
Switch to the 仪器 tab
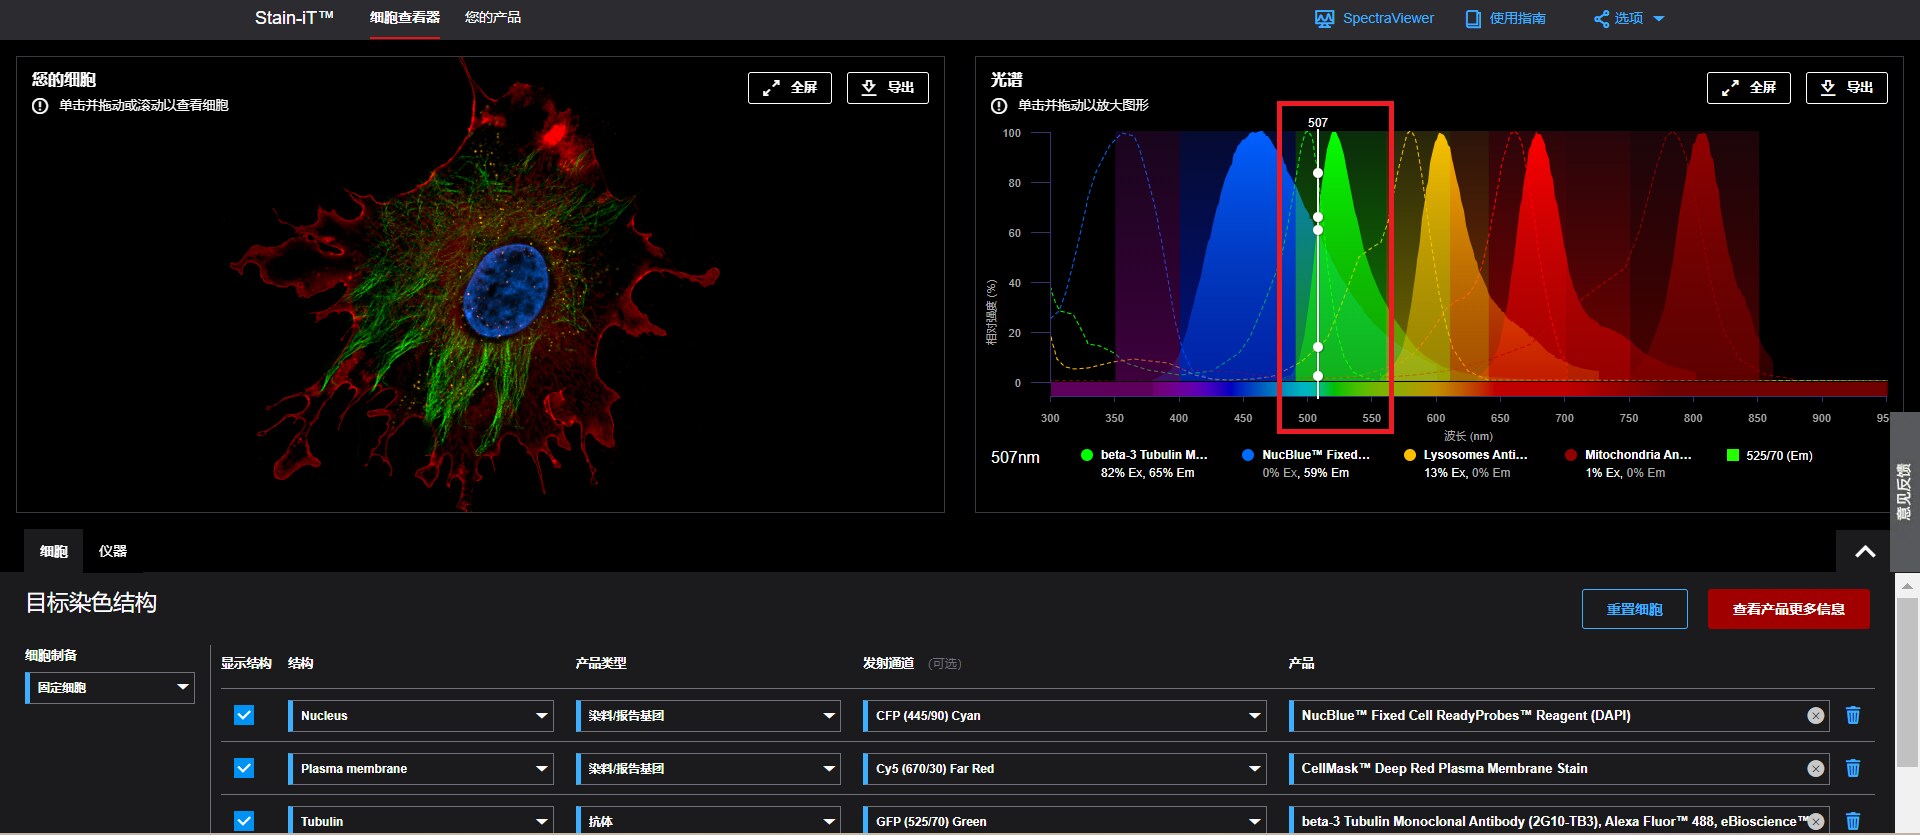tap(113, 551)
